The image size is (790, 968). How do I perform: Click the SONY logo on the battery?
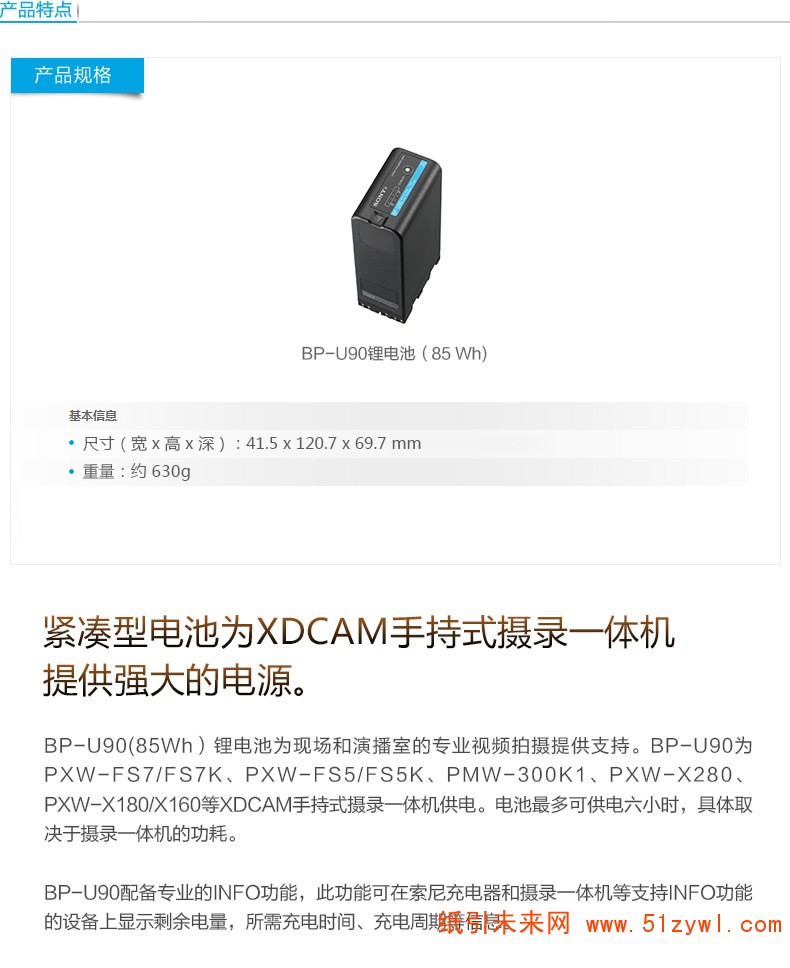379,194
